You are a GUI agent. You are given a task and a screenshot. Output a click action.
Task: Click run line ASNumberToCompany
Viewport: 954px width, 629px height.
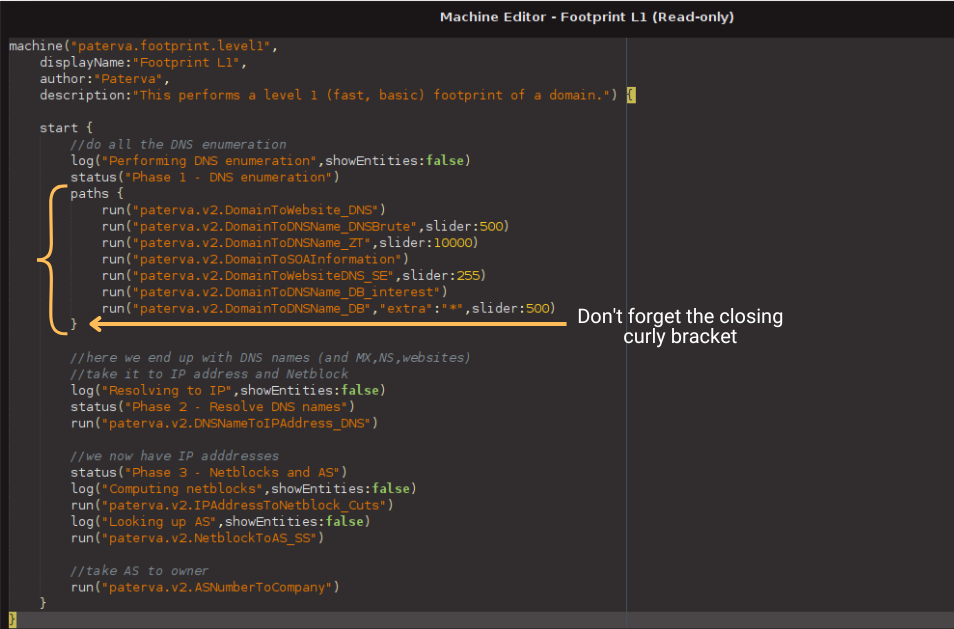pos(205,588)
